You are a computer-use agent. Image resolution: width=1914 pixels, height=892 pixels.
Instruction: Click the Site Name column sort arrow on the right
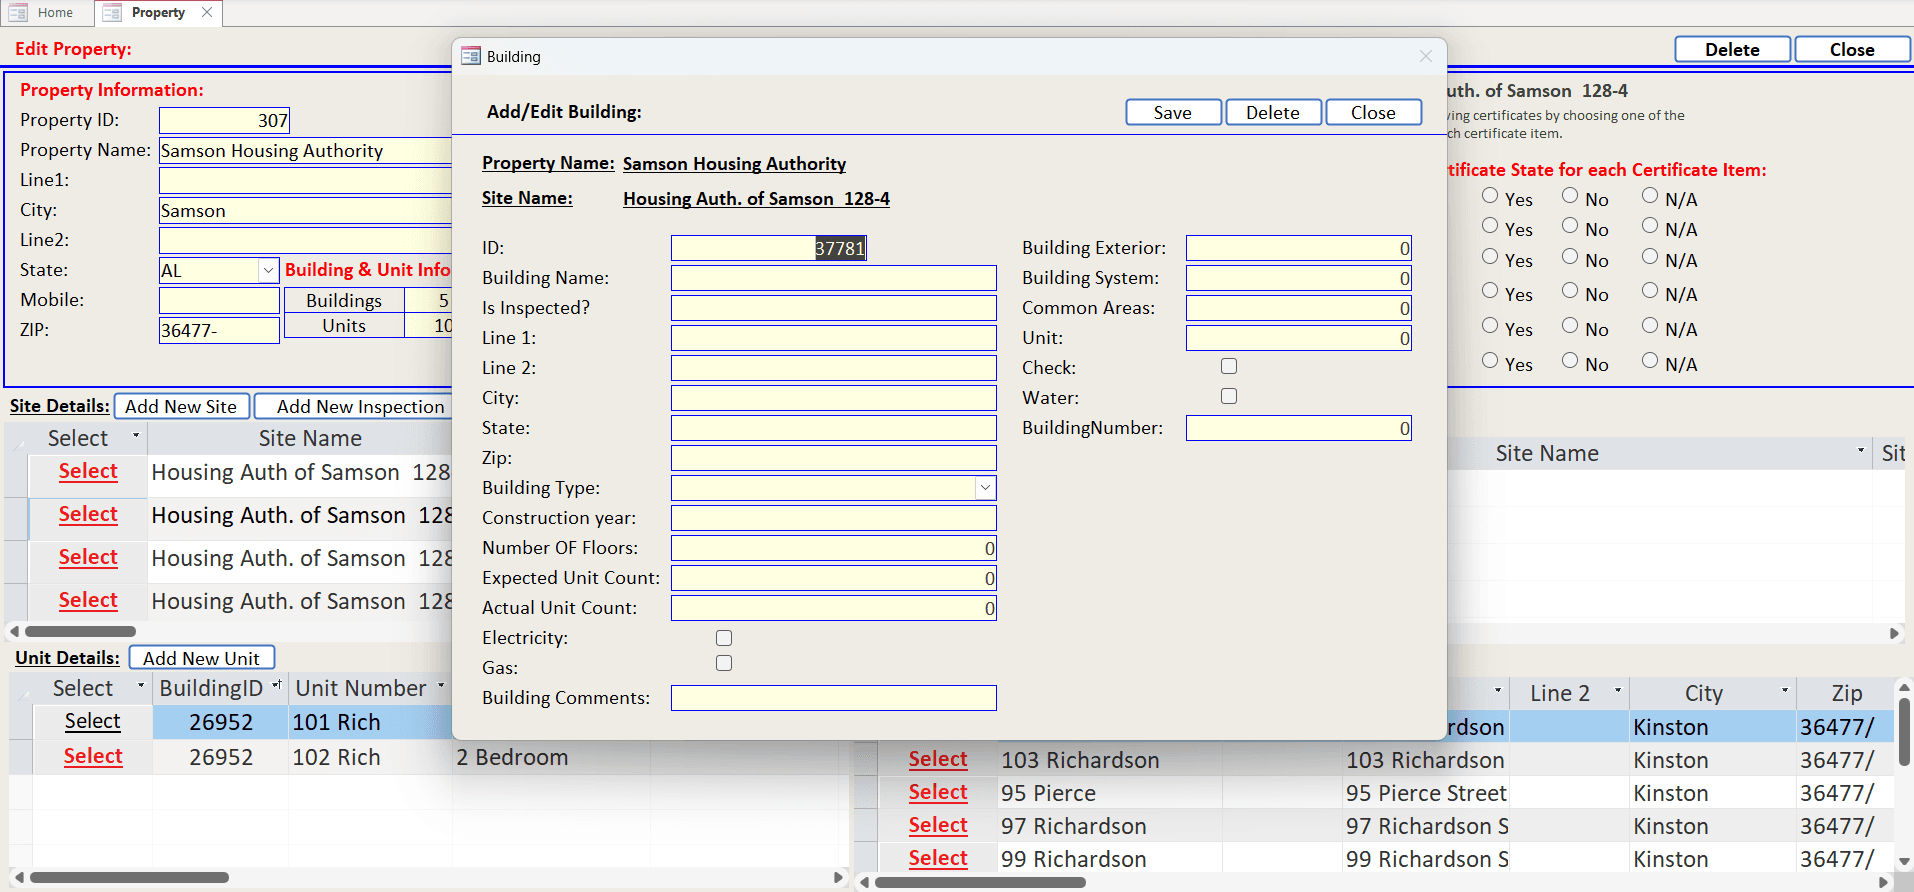[1861, 451]
